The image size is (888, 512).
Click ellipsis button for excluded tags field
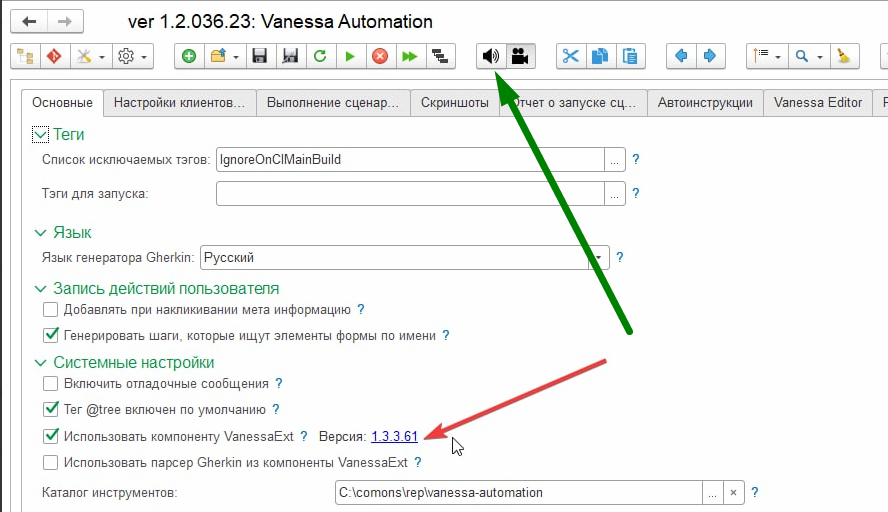(614, 160)
